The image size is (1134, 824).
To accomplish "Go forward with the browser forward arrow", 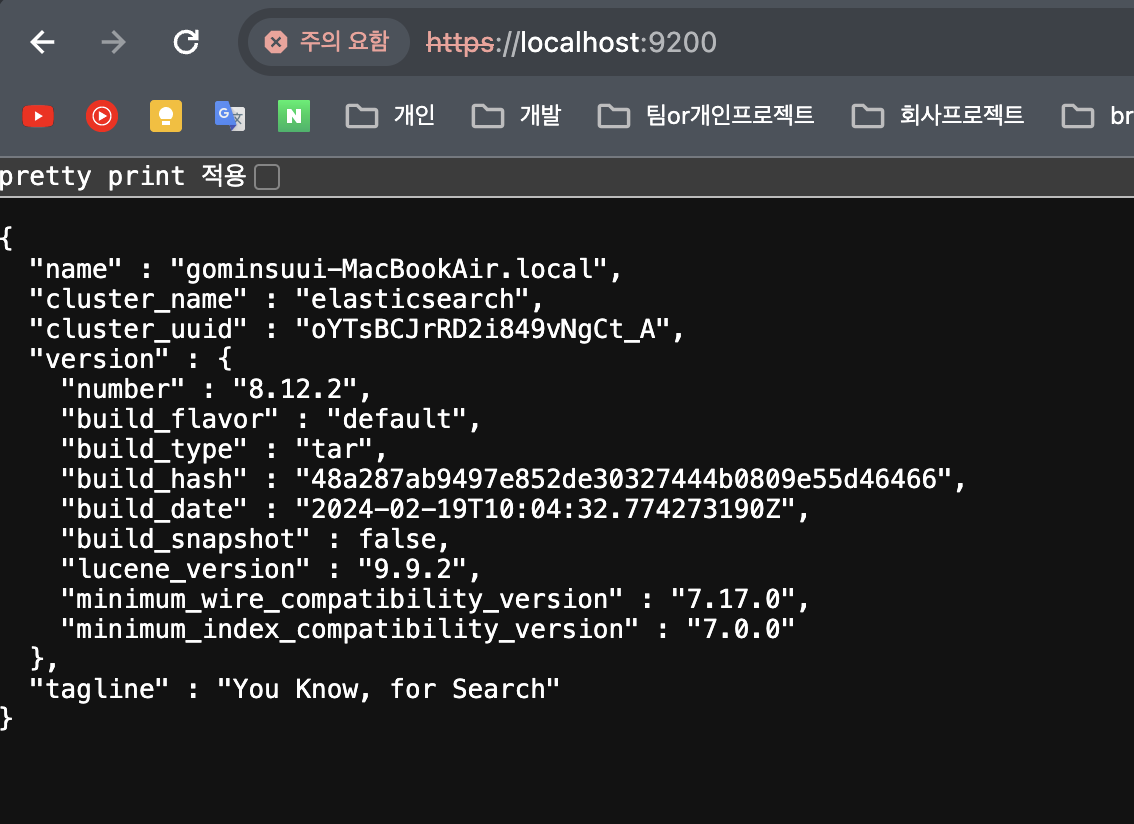I will pos(114,42).
